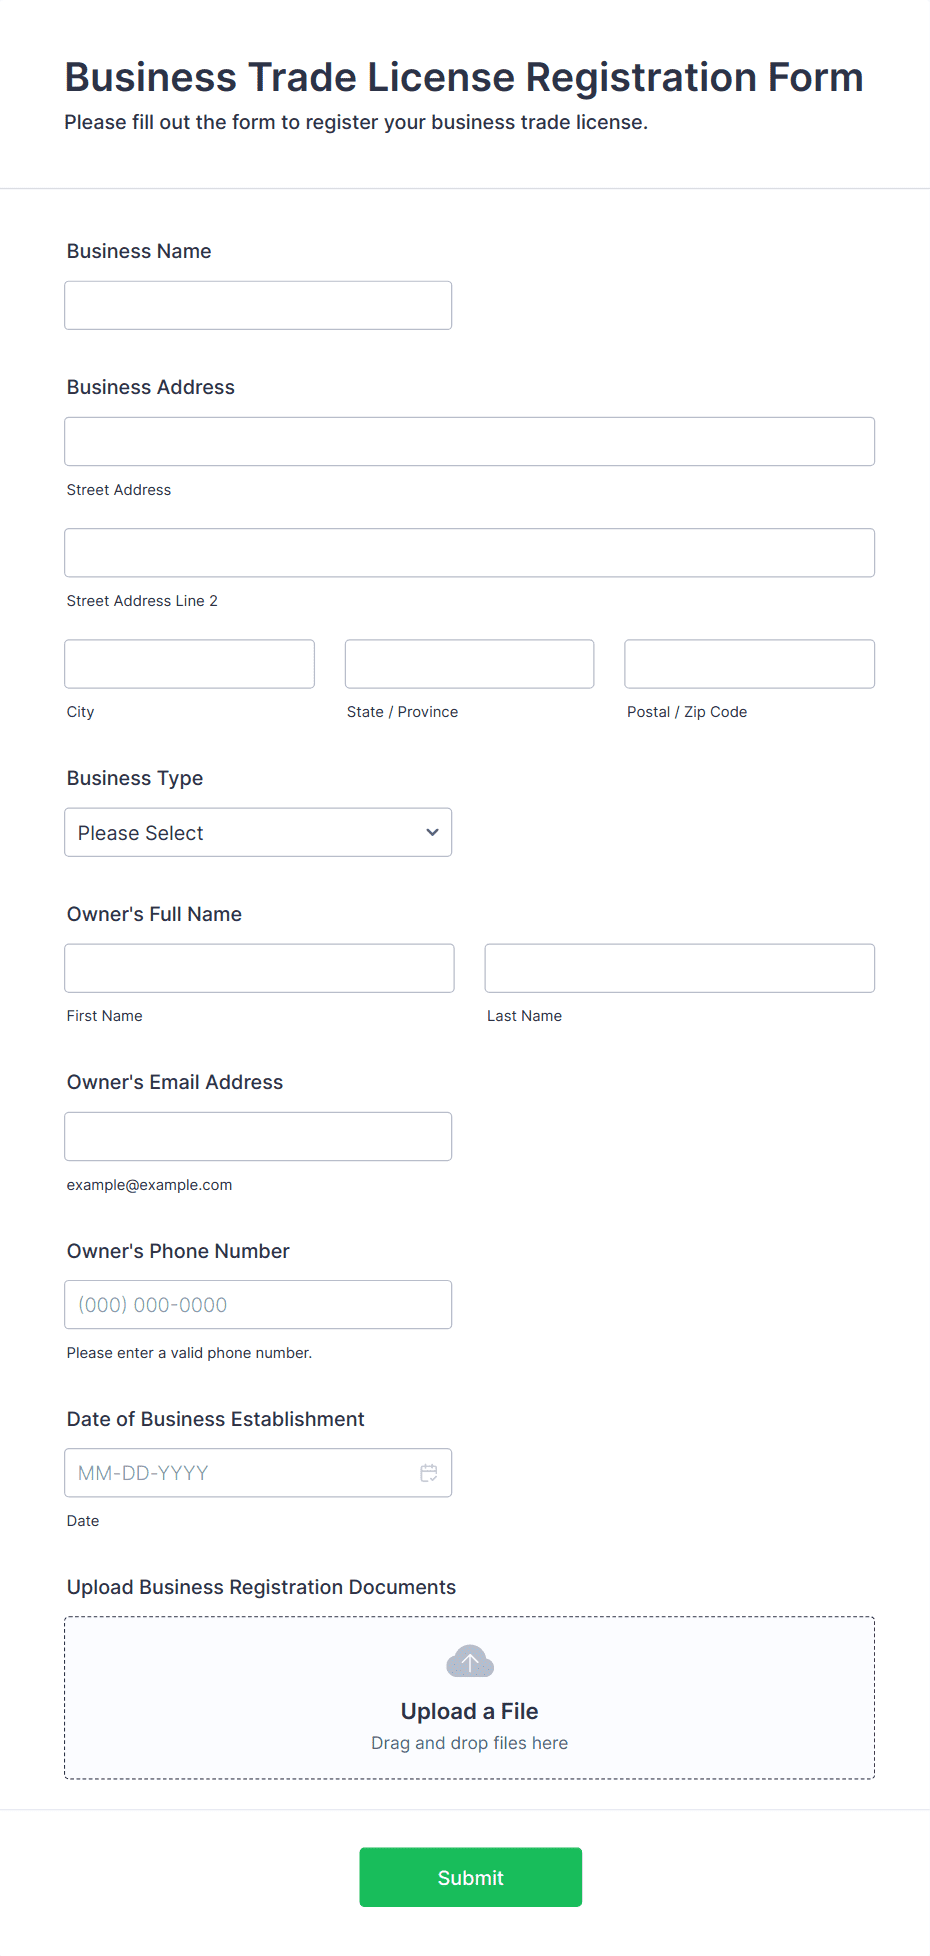This screenshot has height=1956, width=930.
Task: Click the Drag and drop files area
Action: click(469, 1743)
